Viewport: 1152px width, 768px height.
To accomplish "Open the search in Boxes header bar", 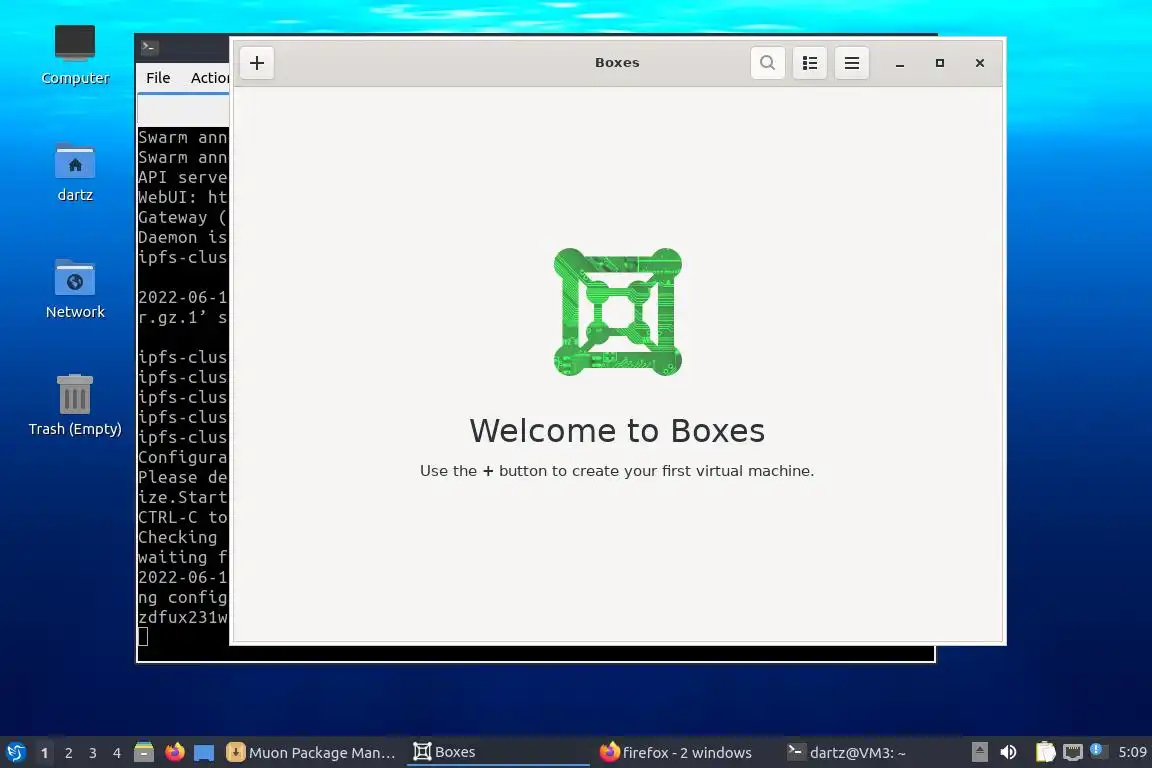I will coord(767,63).
